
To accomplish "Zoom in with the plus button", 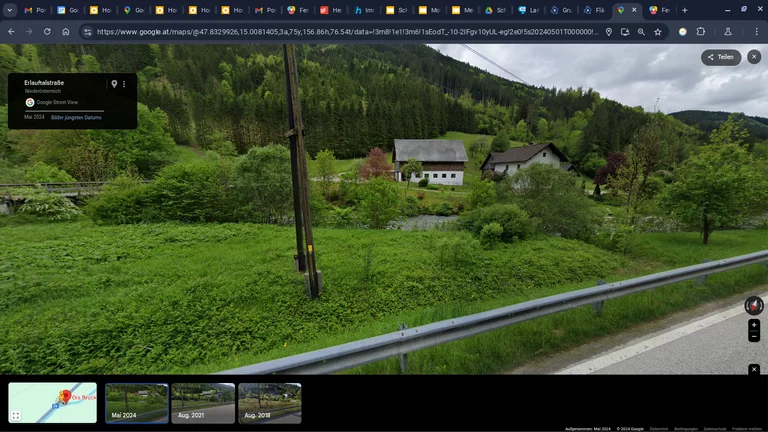I will (754, 325).
